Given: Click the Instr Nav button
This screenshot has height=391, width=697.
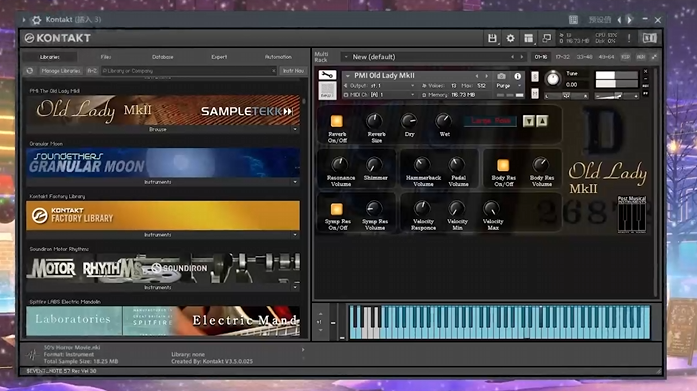Looking at the screenshot, I should tap(293, 71).
